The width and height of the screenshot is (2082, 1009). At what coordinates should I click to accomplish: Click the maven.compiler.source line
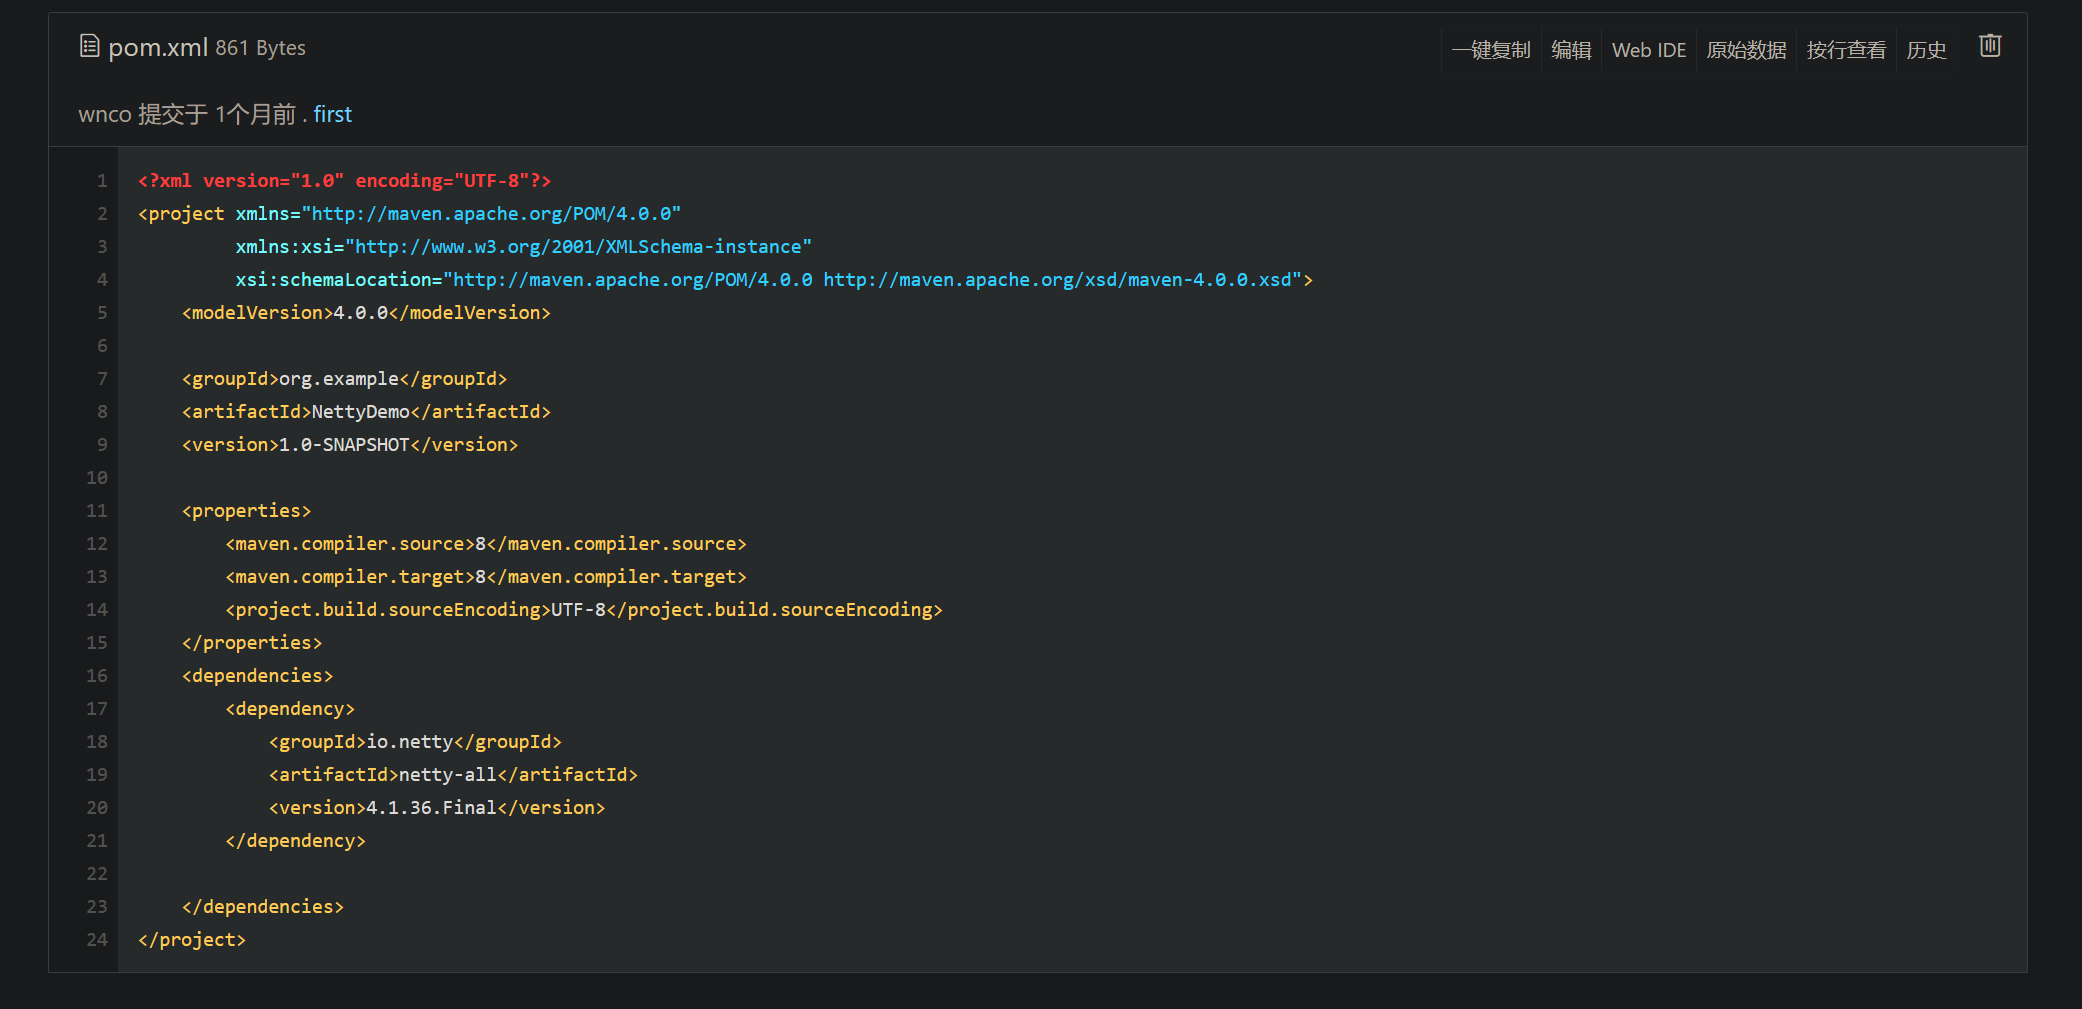point(486,544)
